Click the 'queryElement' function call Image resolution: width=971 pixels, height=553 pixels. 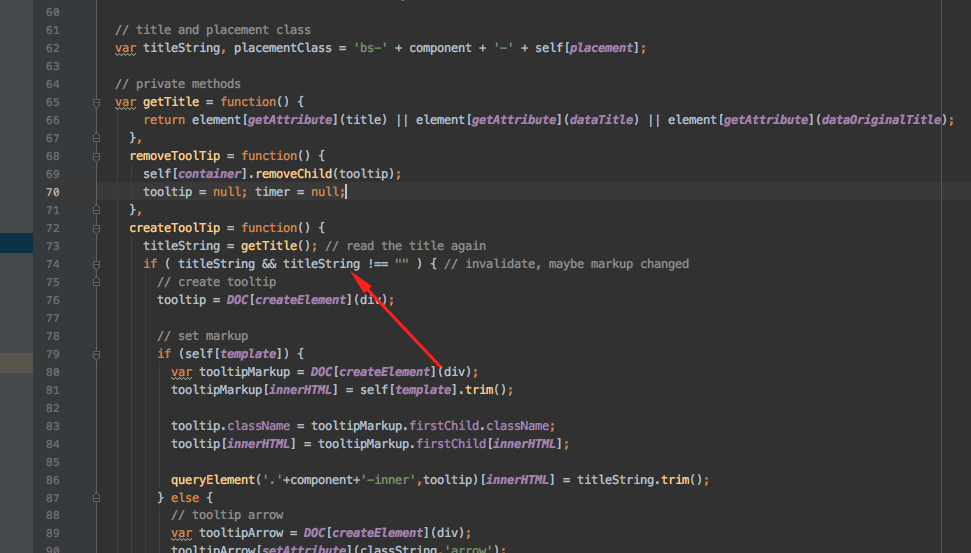[213, 479]
